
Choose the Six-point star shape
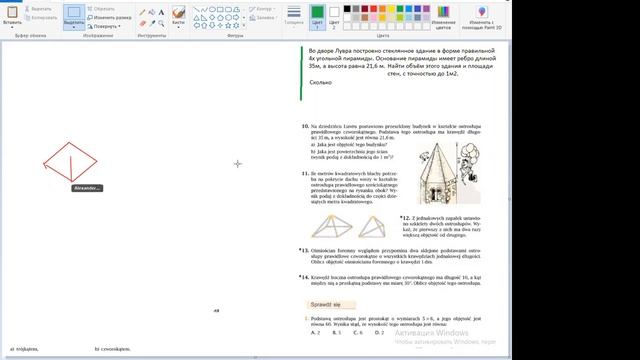237,25
